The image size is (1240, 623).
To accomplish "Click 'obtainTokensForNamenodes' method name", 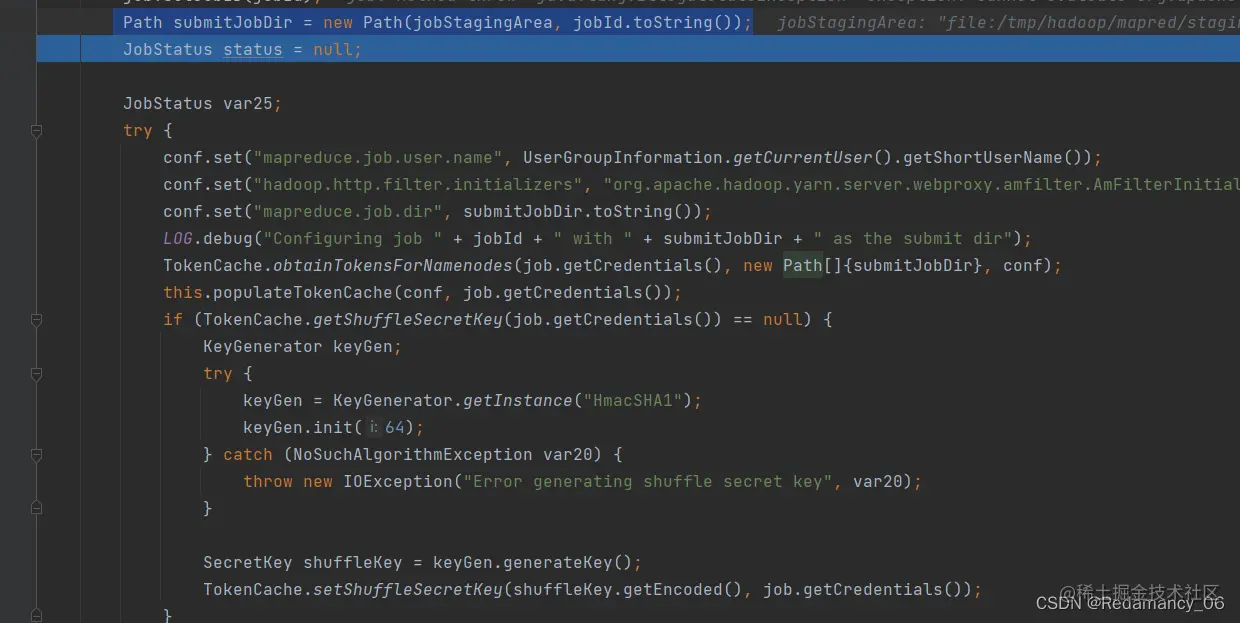I will tap(392, 266).
